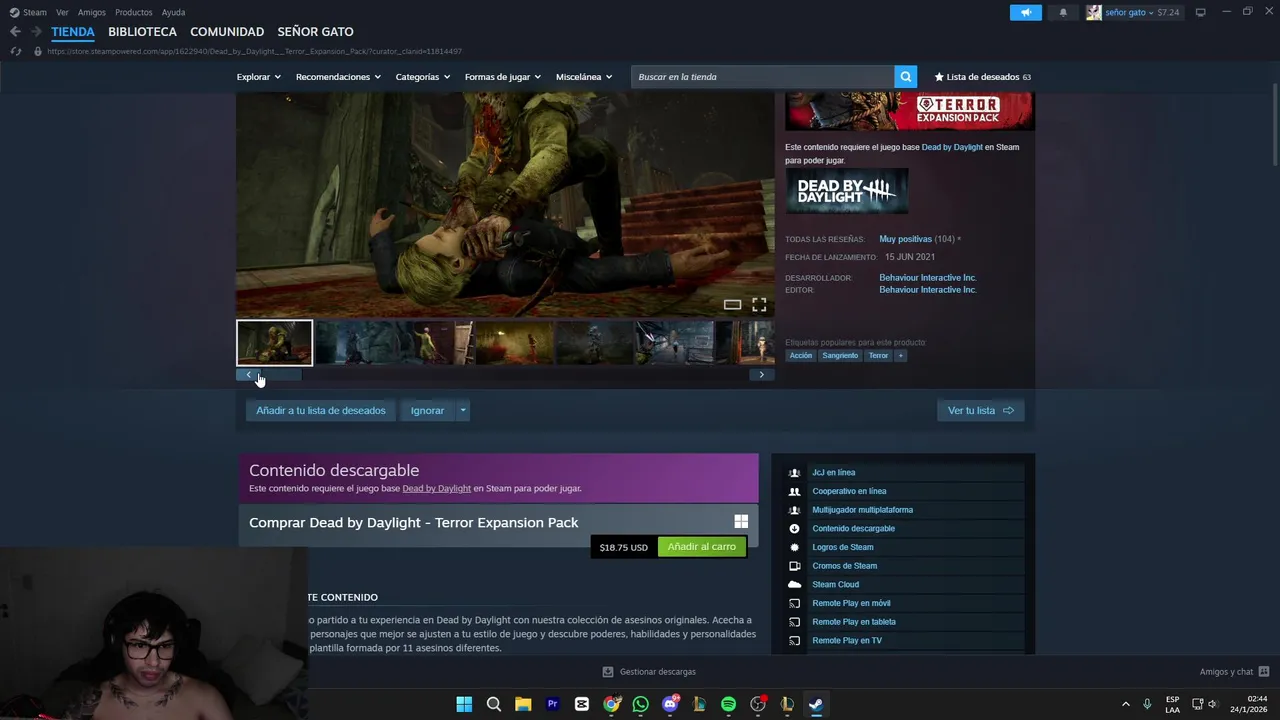Switch to the COMUNIDAD tab
1280x720 pixels.
[x=227, y=31]
